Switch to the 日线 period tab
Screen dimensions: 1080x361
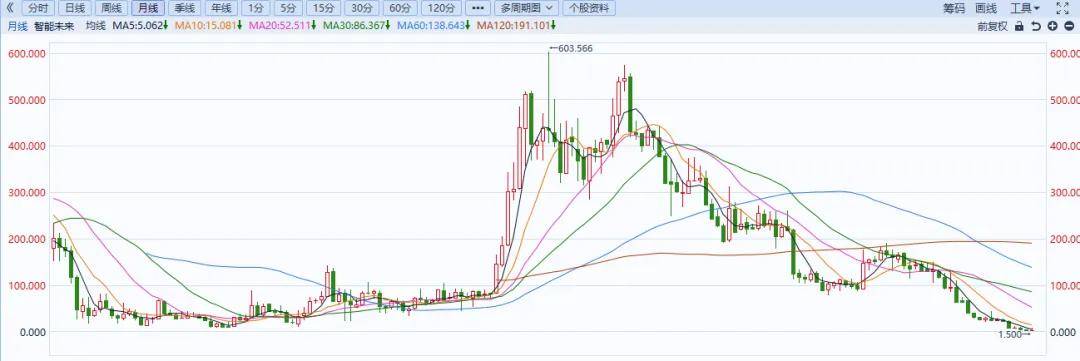coord(72,8)
